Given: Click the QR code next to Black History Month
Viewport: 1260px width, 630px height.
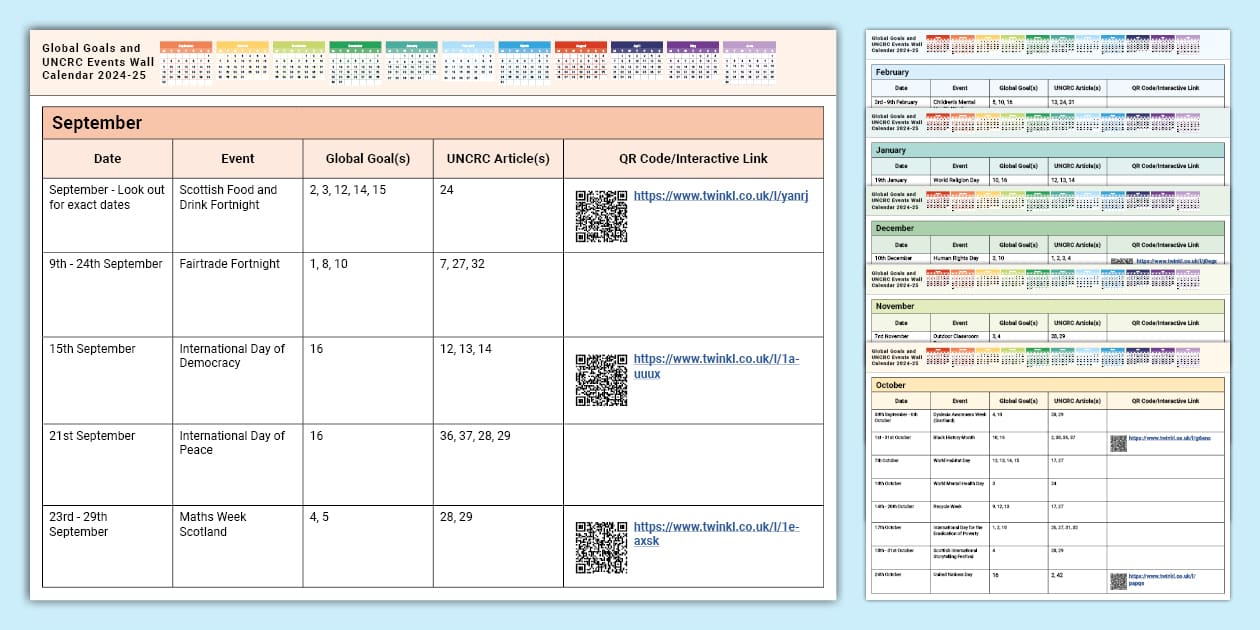Looking at the screenshot, I should click(1118, 443).
